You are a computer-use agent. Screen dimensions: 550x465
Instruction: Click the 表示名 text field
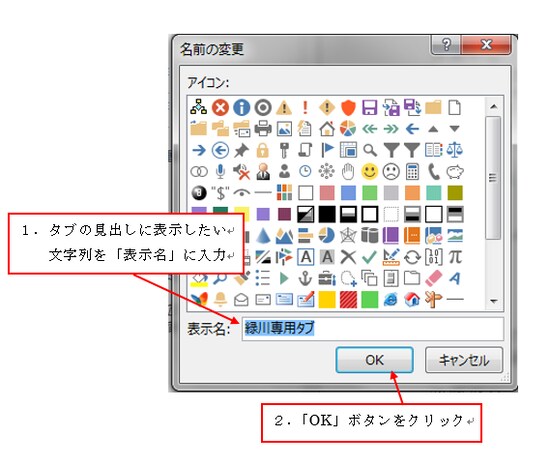point(373,329)
